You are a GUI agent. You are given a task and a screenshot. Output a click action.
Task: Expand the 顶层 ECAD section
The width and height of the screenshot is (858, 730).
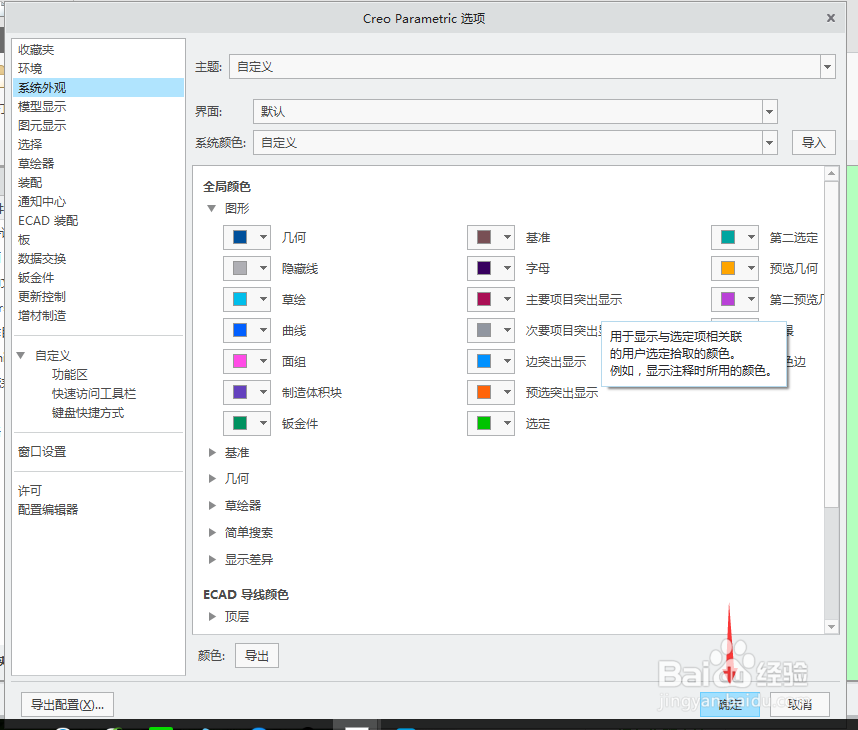[212, 617]
